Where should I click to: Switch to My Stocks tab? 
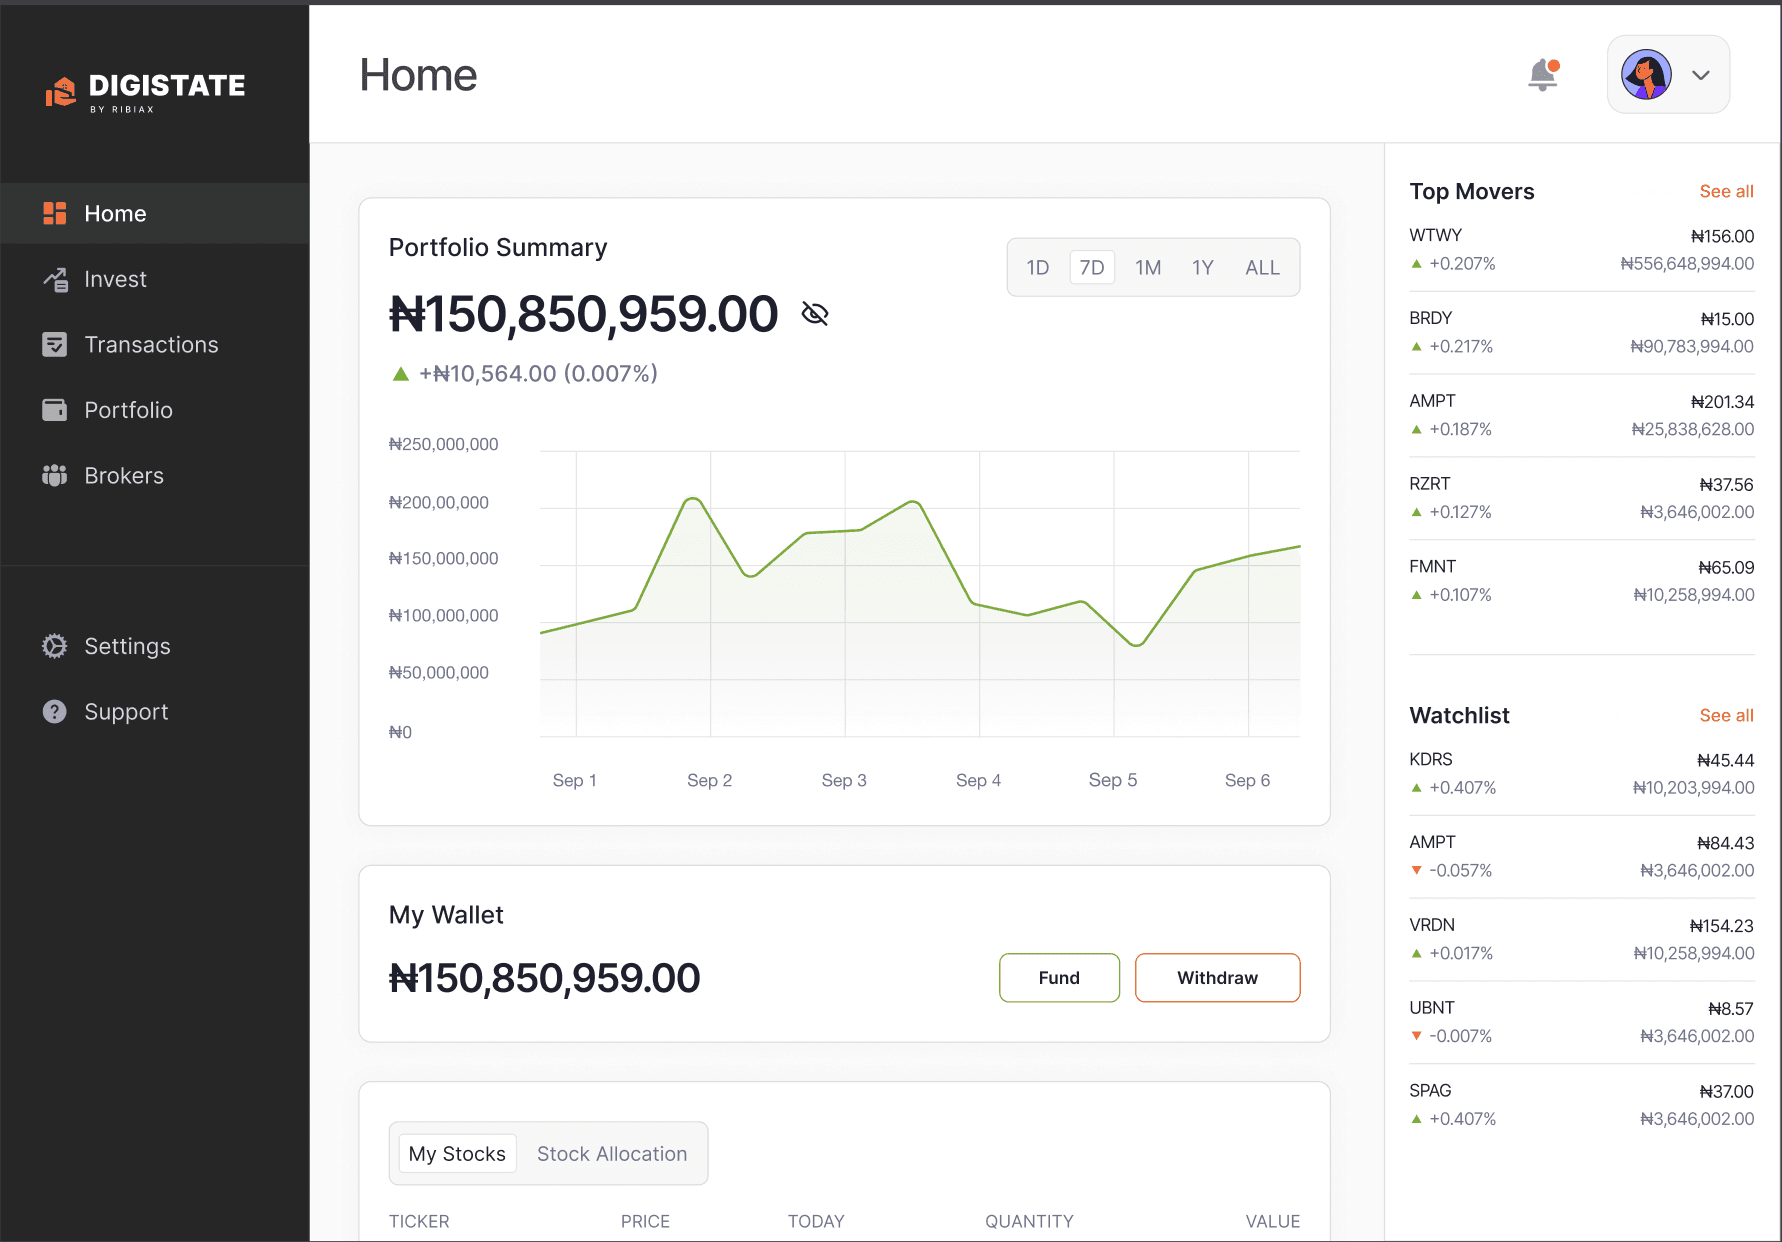(x=457, y=1153)
